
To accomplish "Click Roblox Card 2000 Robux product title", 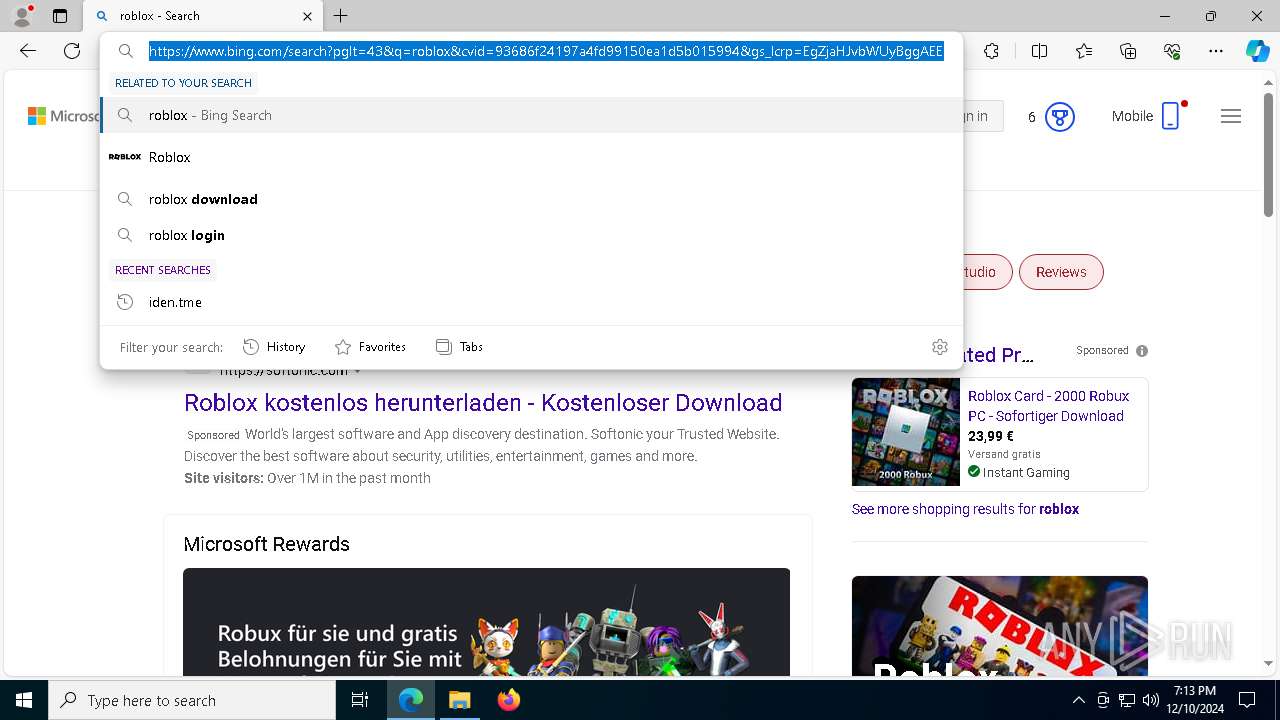I will point(1048,406).
